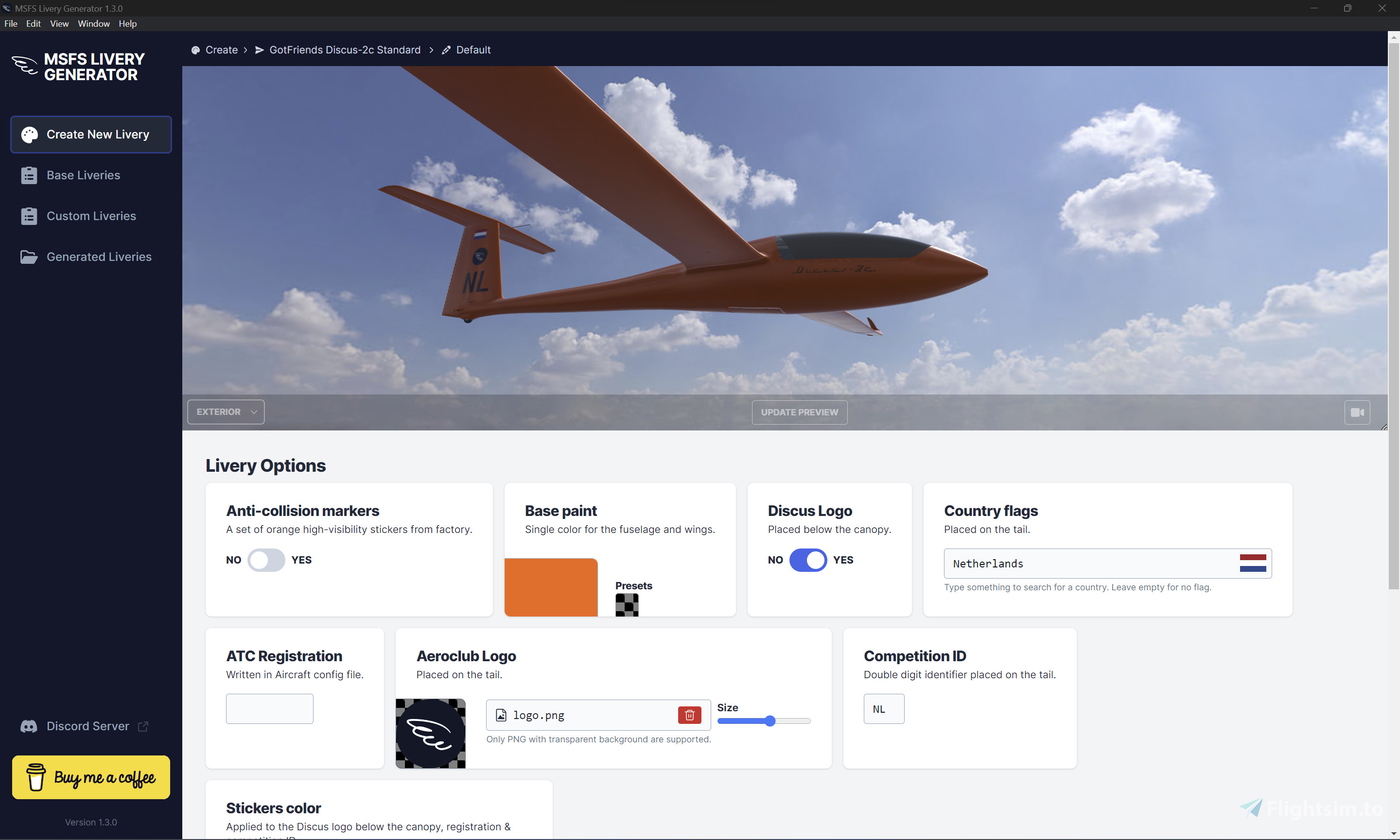Open the checkered Presets swatch under Base paint

click(627, 604)
